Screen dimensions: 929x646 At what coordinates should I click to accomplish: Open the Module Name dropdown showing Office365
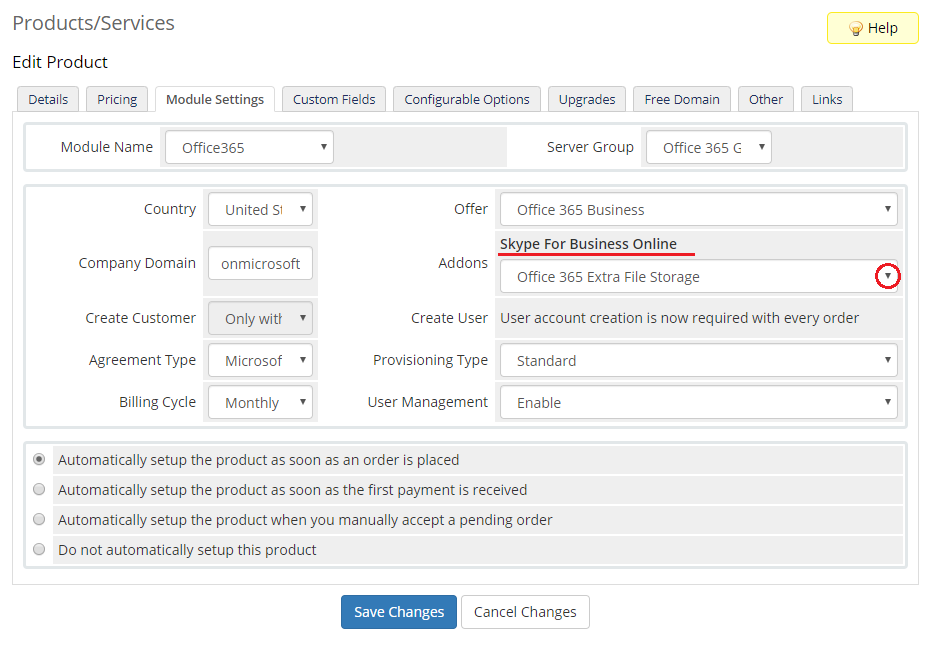pos(249,147)
